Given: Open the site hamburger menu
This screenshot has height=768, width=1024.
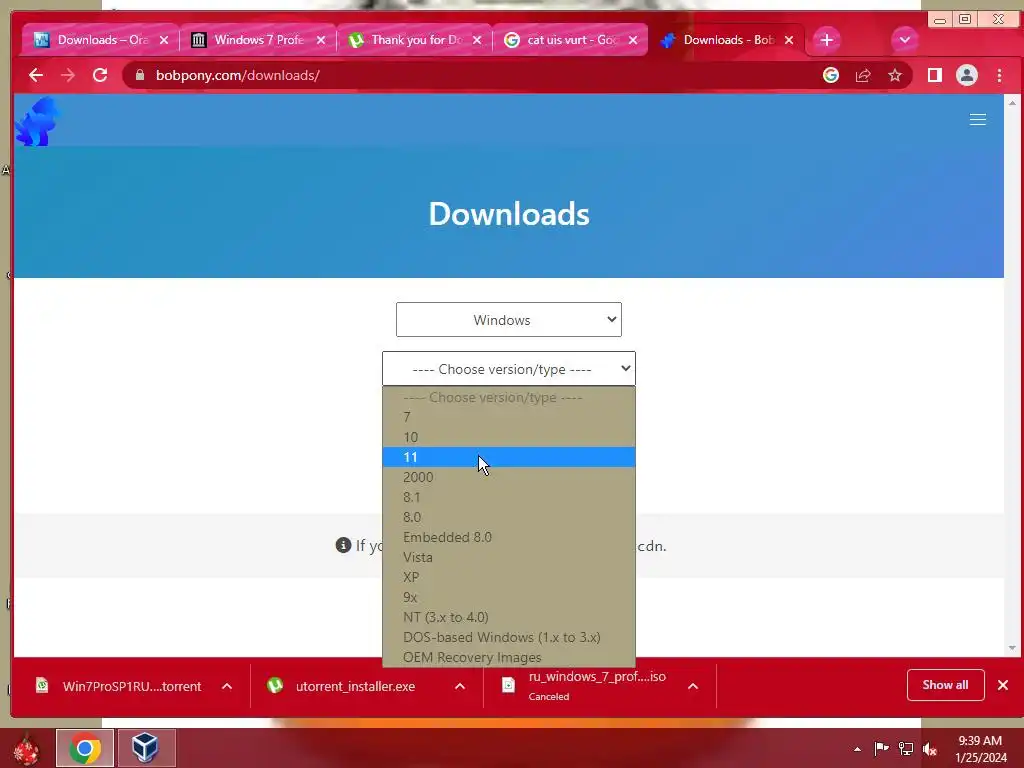Looking at the screenshot, I should click(978, 120).
